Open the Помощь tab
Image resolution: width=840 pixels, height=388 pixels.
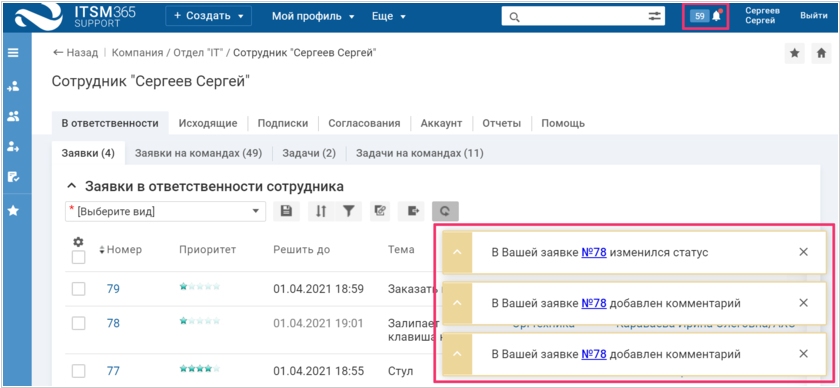coord(563,123)
